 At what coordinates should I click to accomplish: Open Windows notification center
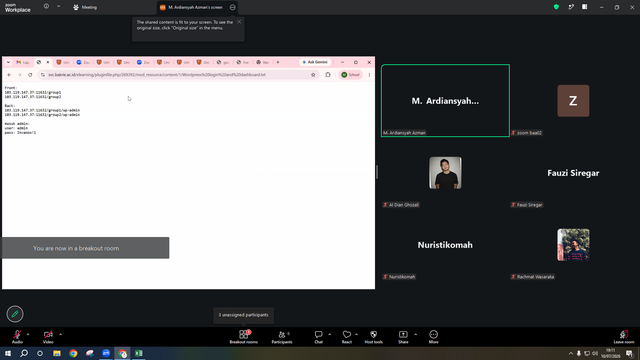(x=629, y=353)
